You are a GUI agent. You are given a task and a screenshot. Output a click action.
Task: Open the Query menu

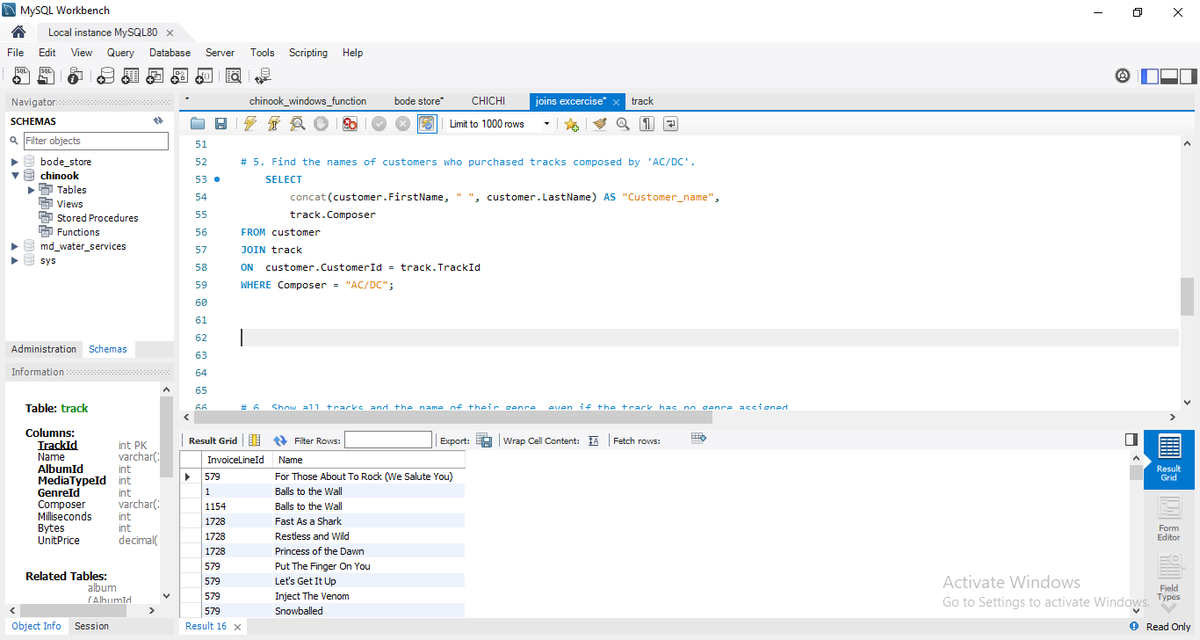click(121, 52)
